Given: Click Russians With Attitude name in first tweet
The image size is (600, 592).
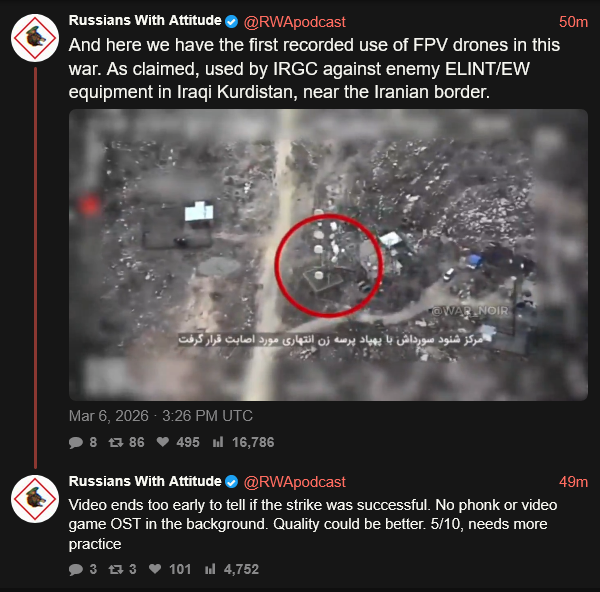Looking at the screenshot, I should (145, 20).
